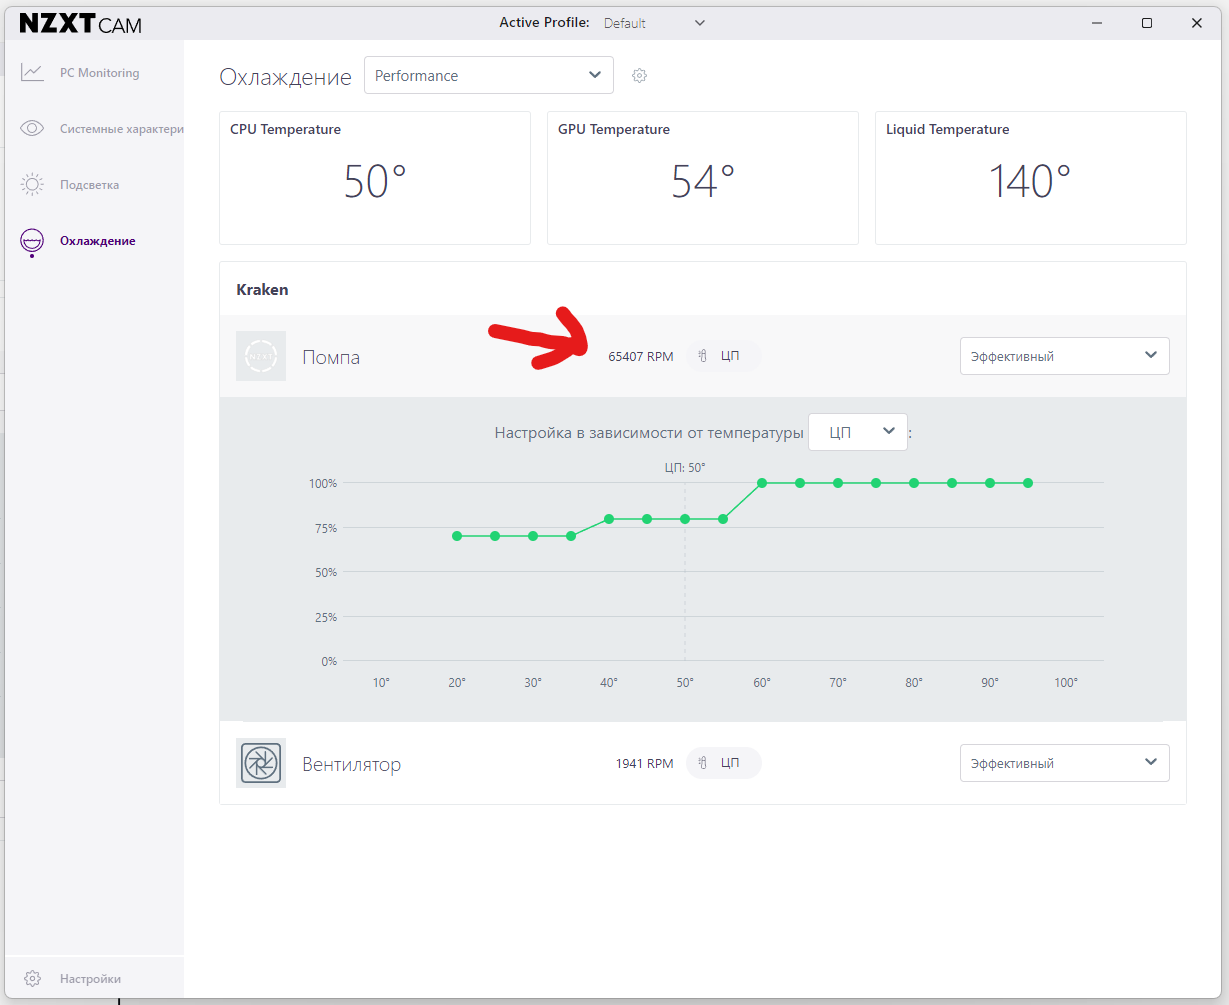The image size is (1229, 1005).
Task: Click the eye icon for system specs
Action: click(32, 128)
